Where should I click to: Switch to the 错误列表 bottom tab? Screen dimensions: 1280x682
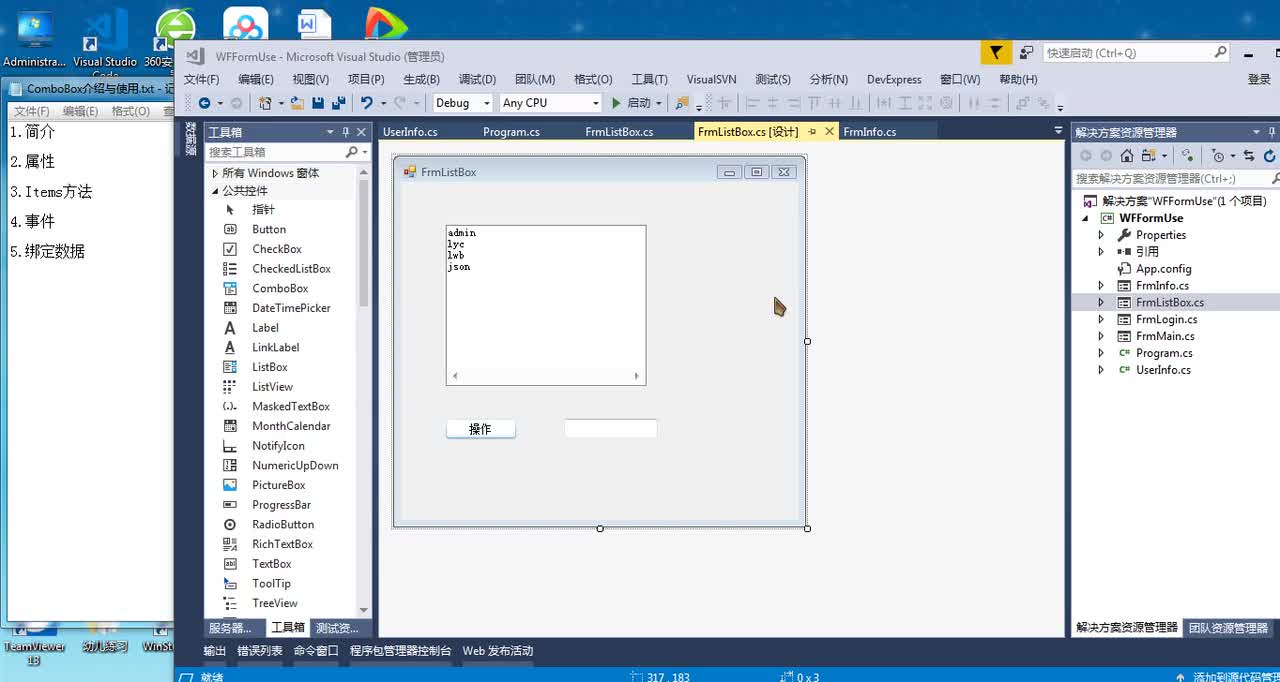[260, 651]
